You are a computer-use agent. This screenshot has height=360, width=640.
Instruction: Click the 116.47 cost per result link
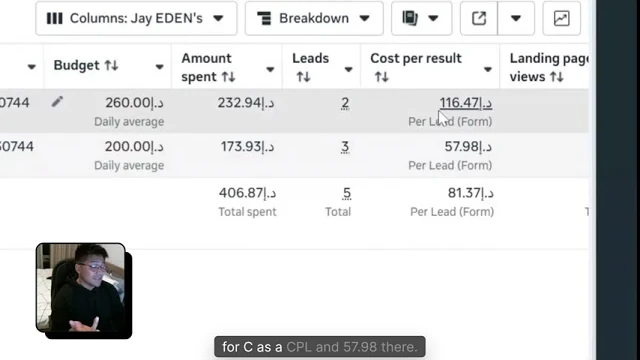tap(466, 103)
